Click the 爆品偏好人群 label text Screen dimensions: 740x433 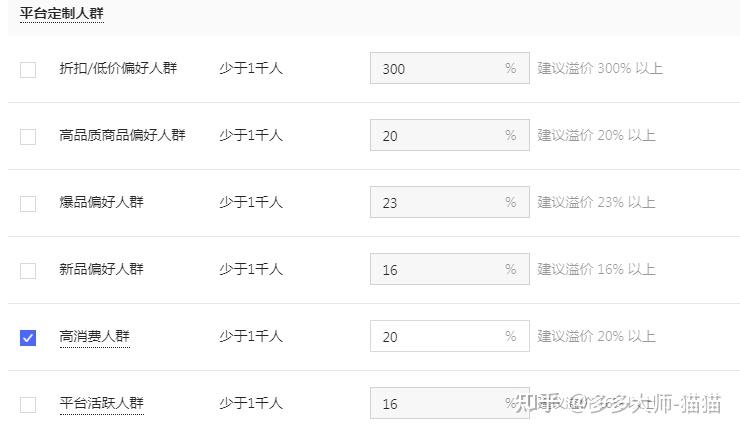pyautogui.click(x=101, y=203)
